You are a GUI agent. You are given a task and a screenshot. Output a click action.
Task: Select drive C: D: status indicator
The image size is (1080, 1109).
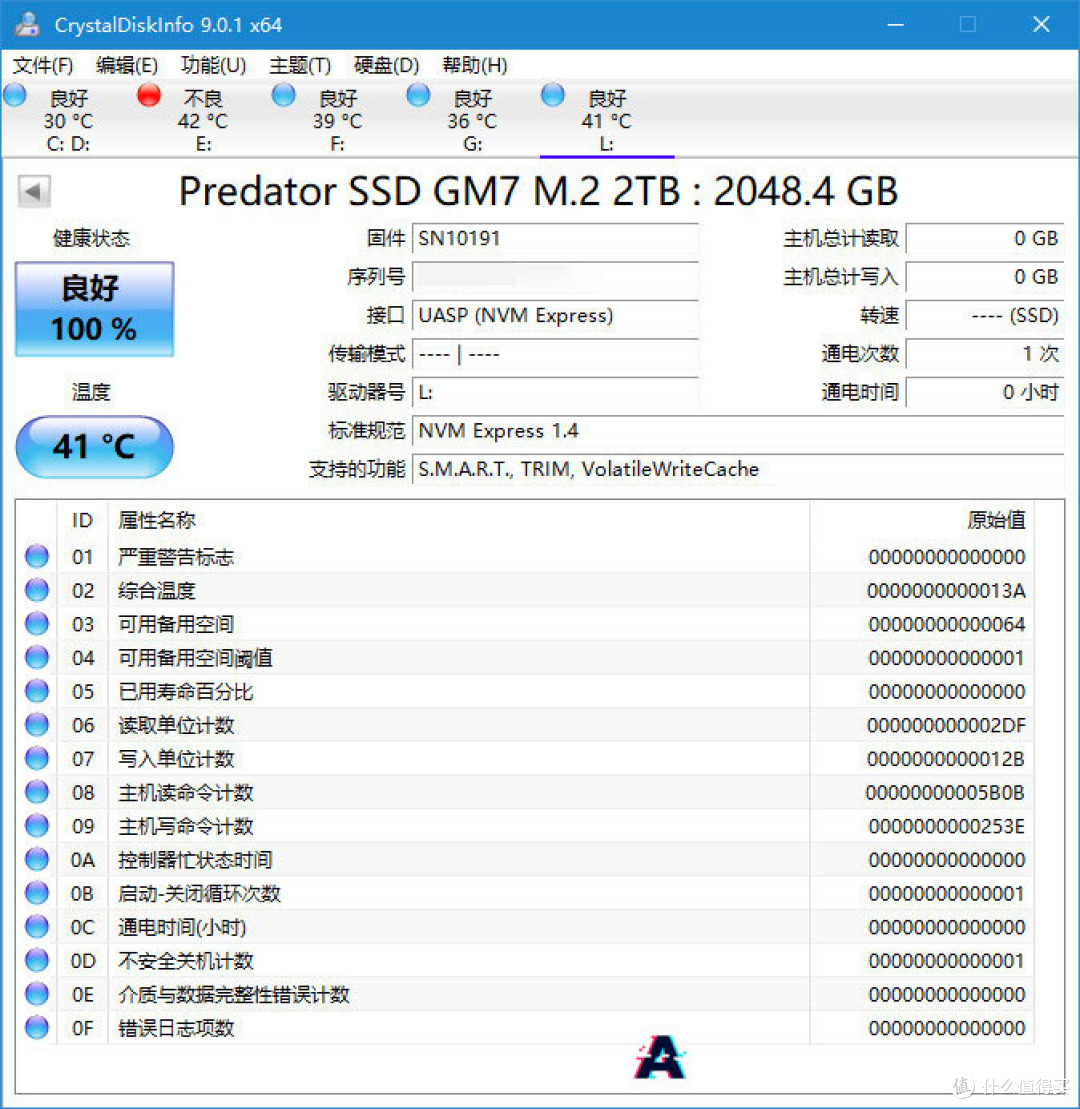pos(14,95)
